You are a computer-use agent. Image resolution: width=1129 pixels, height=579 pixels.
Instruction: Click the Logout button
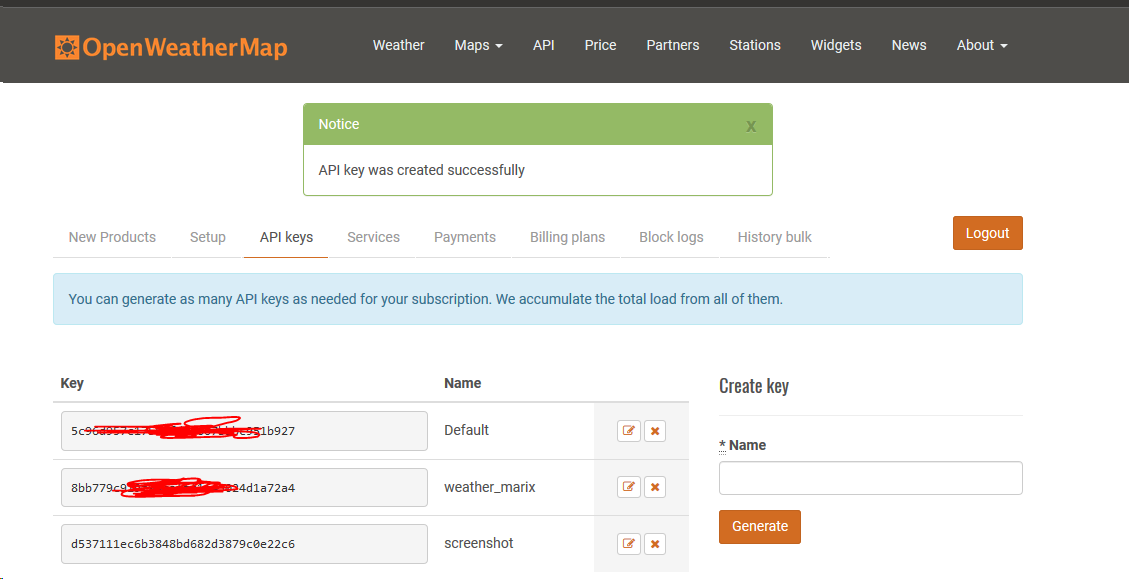coord(987,233)
